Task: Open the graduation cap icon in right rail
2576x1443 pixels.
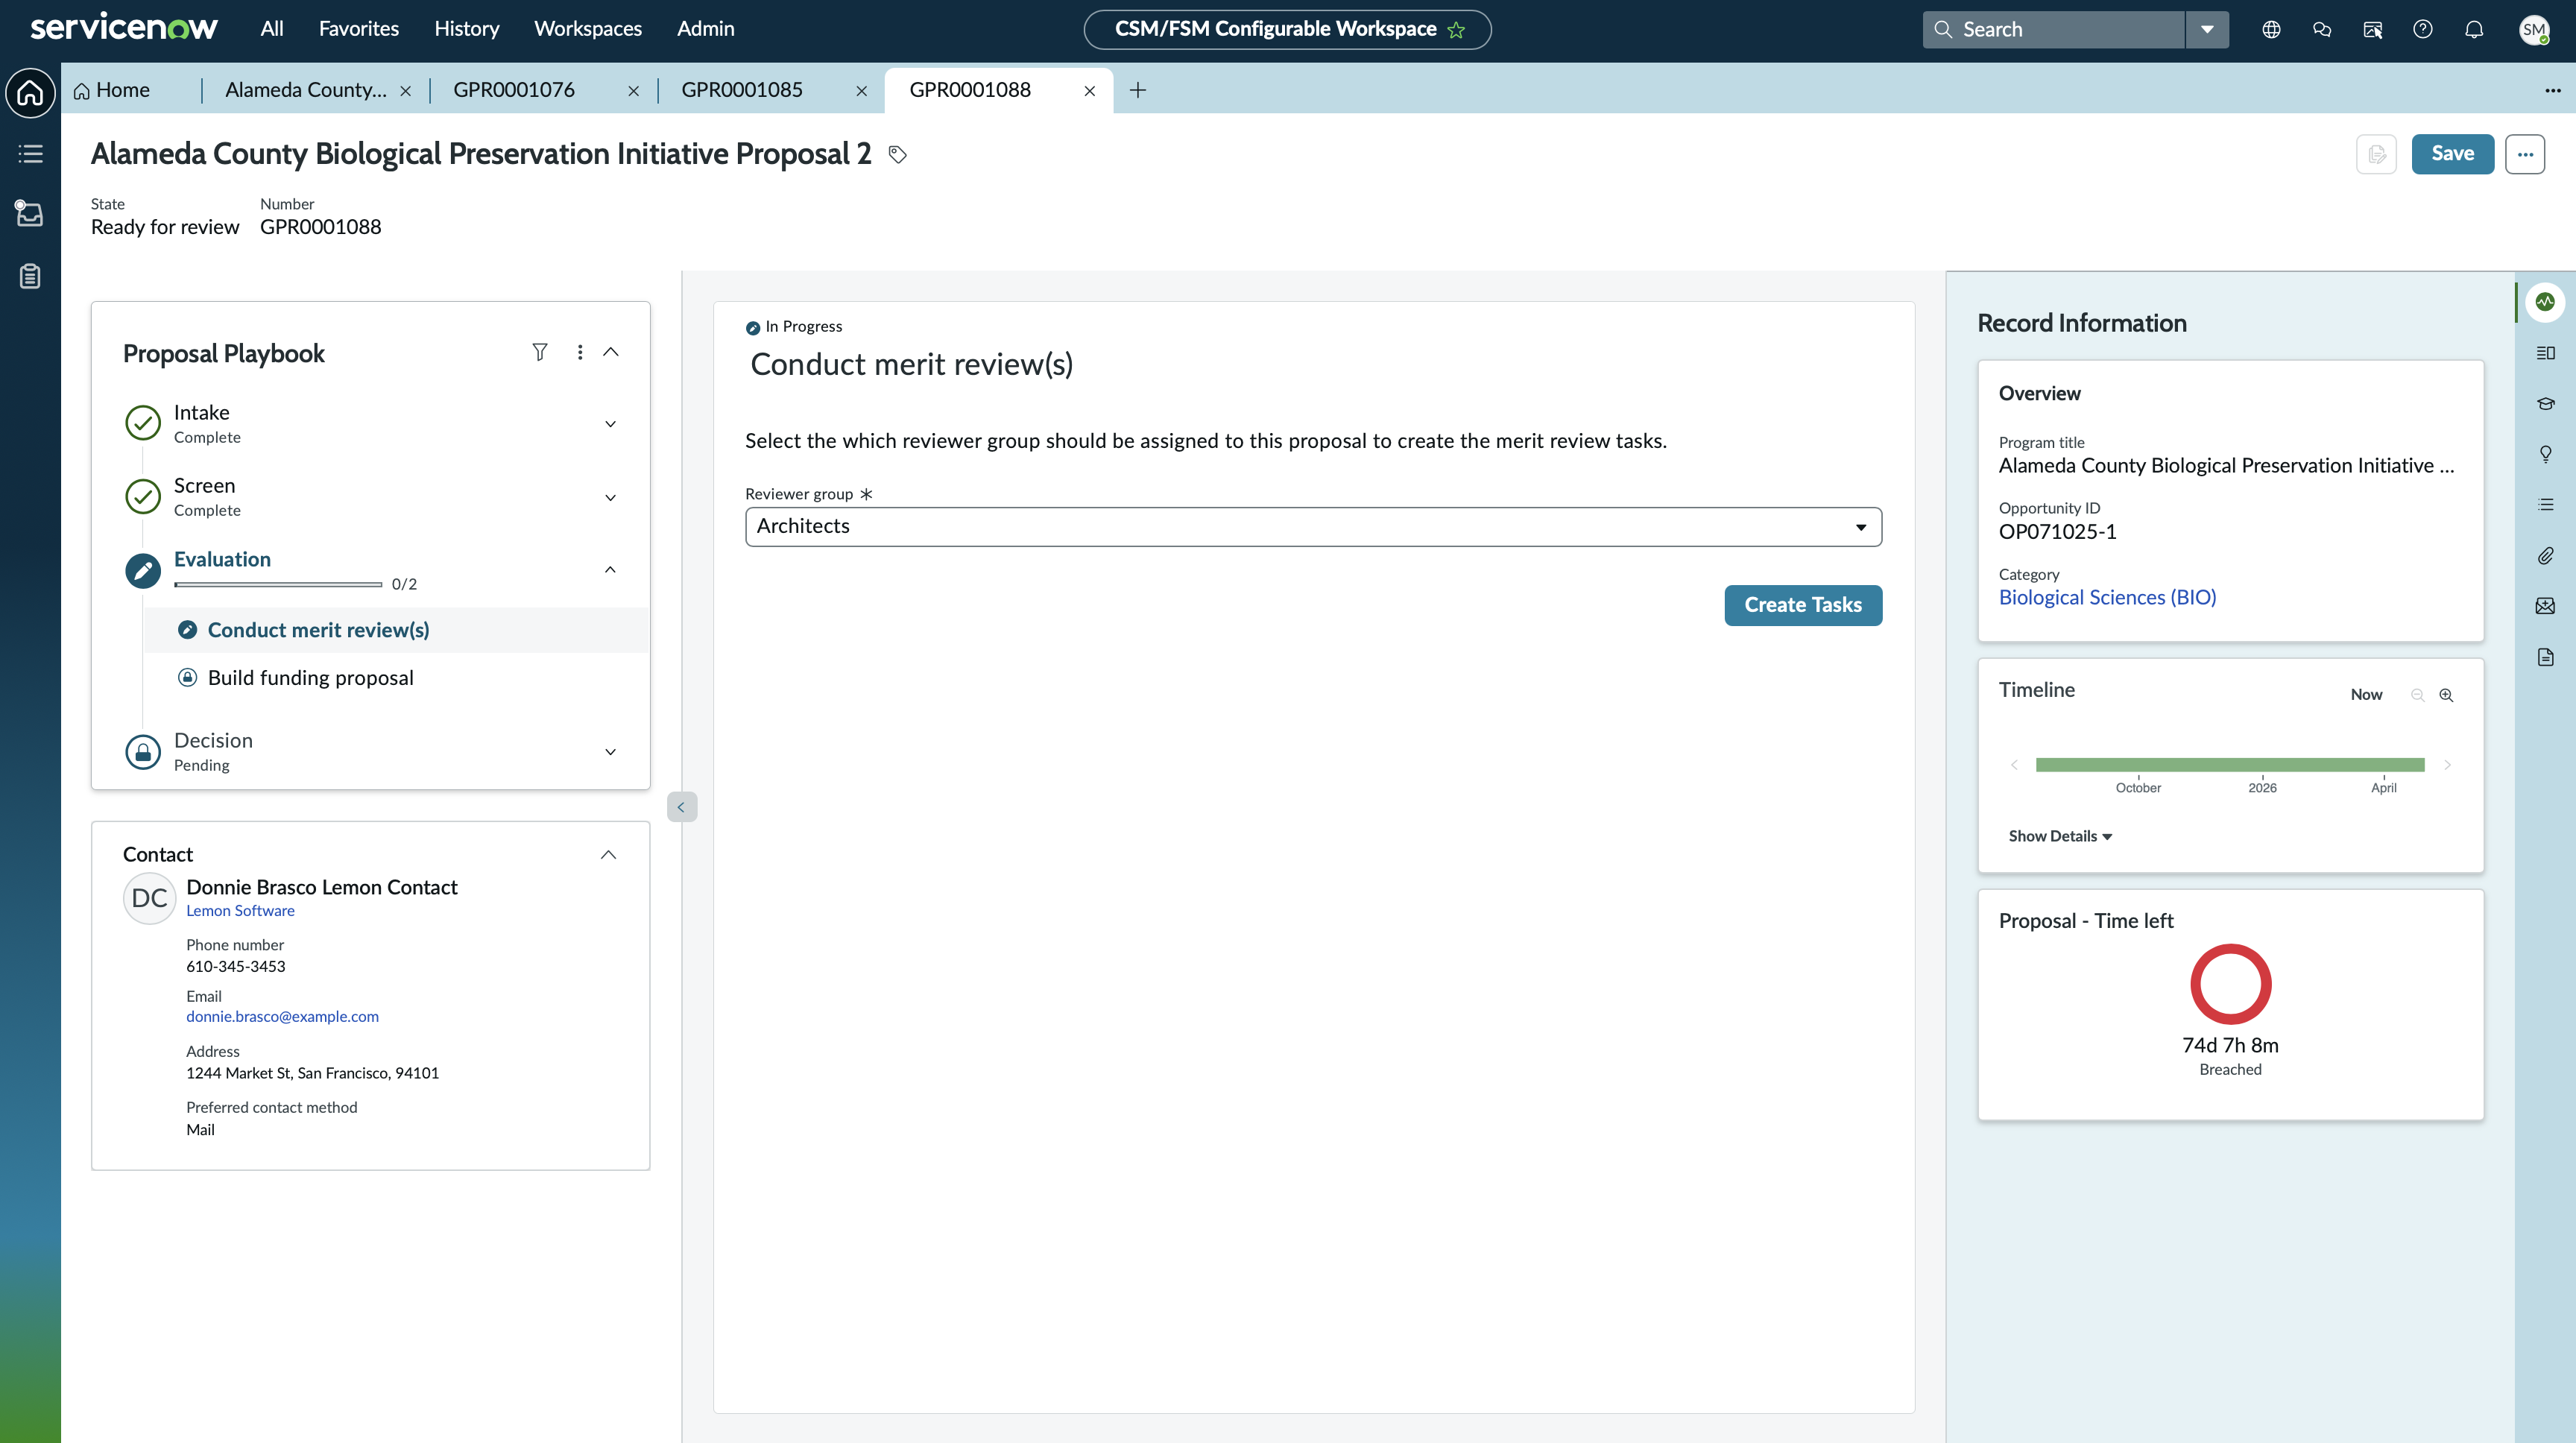Action: (2545, 403)
